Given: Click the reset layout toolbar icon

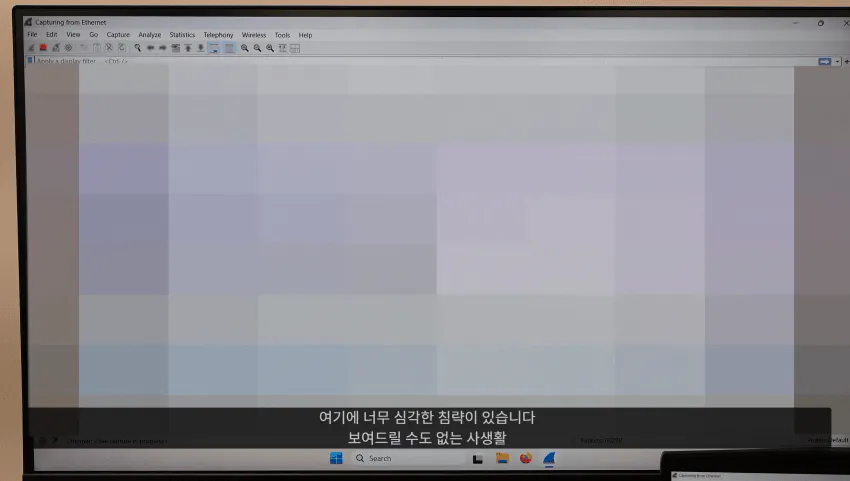Looking at the screenshot, I should (x=295, y=48).
